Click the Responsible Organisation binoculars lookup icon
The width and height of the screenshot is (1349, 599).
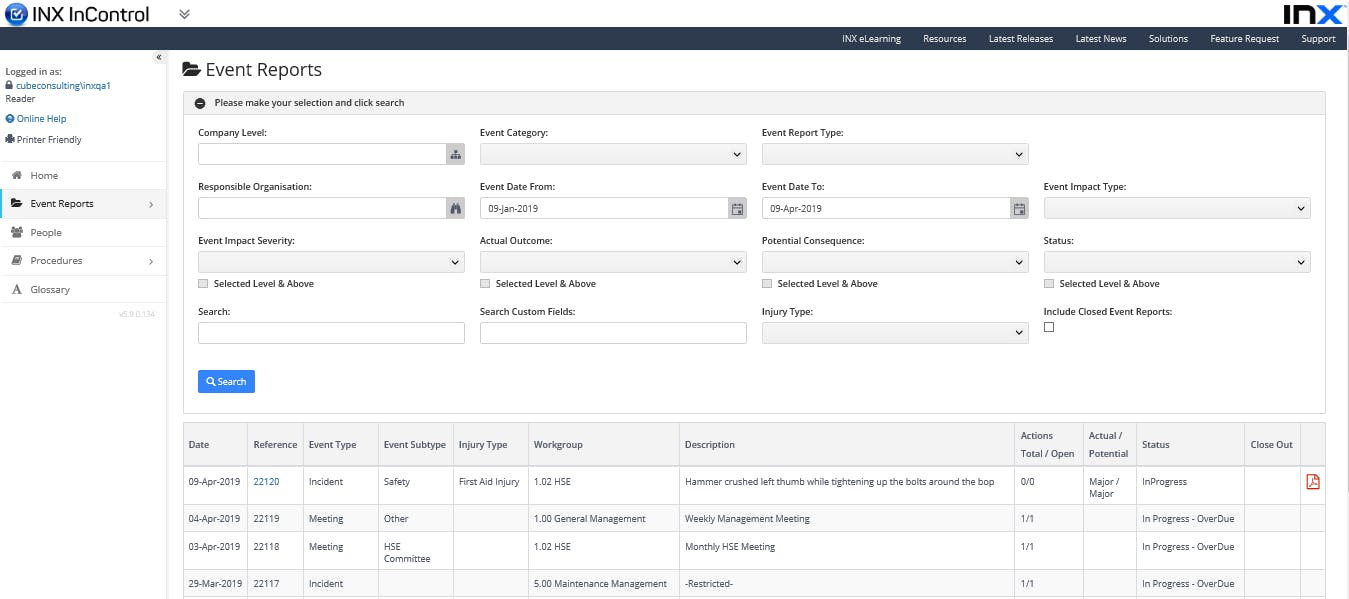[x=453, y=207]
